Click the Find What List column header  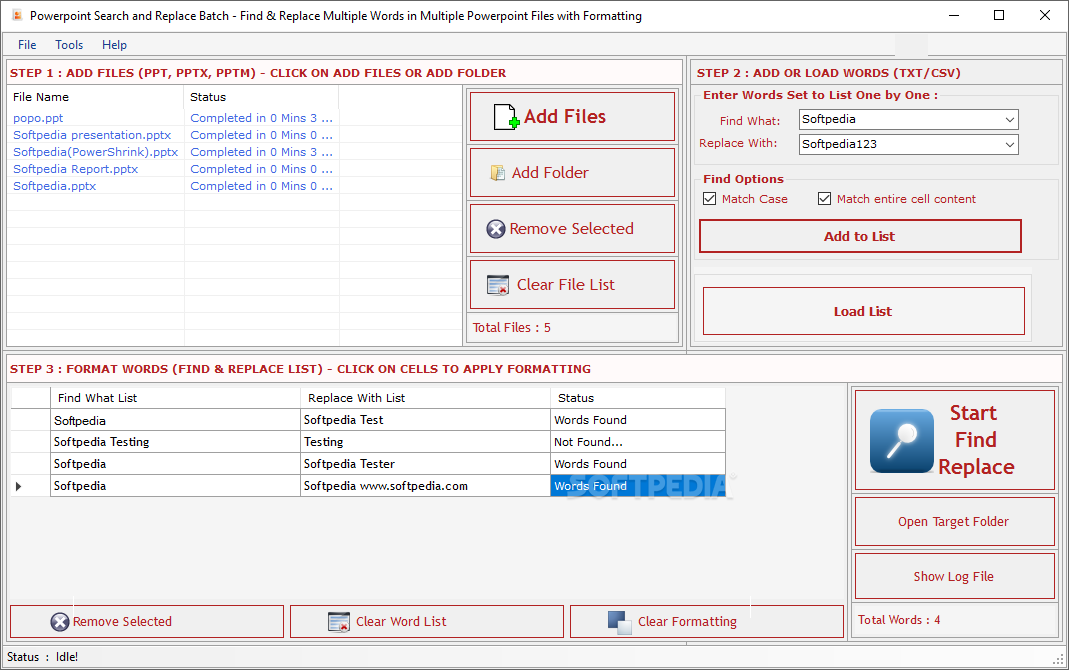175,398
